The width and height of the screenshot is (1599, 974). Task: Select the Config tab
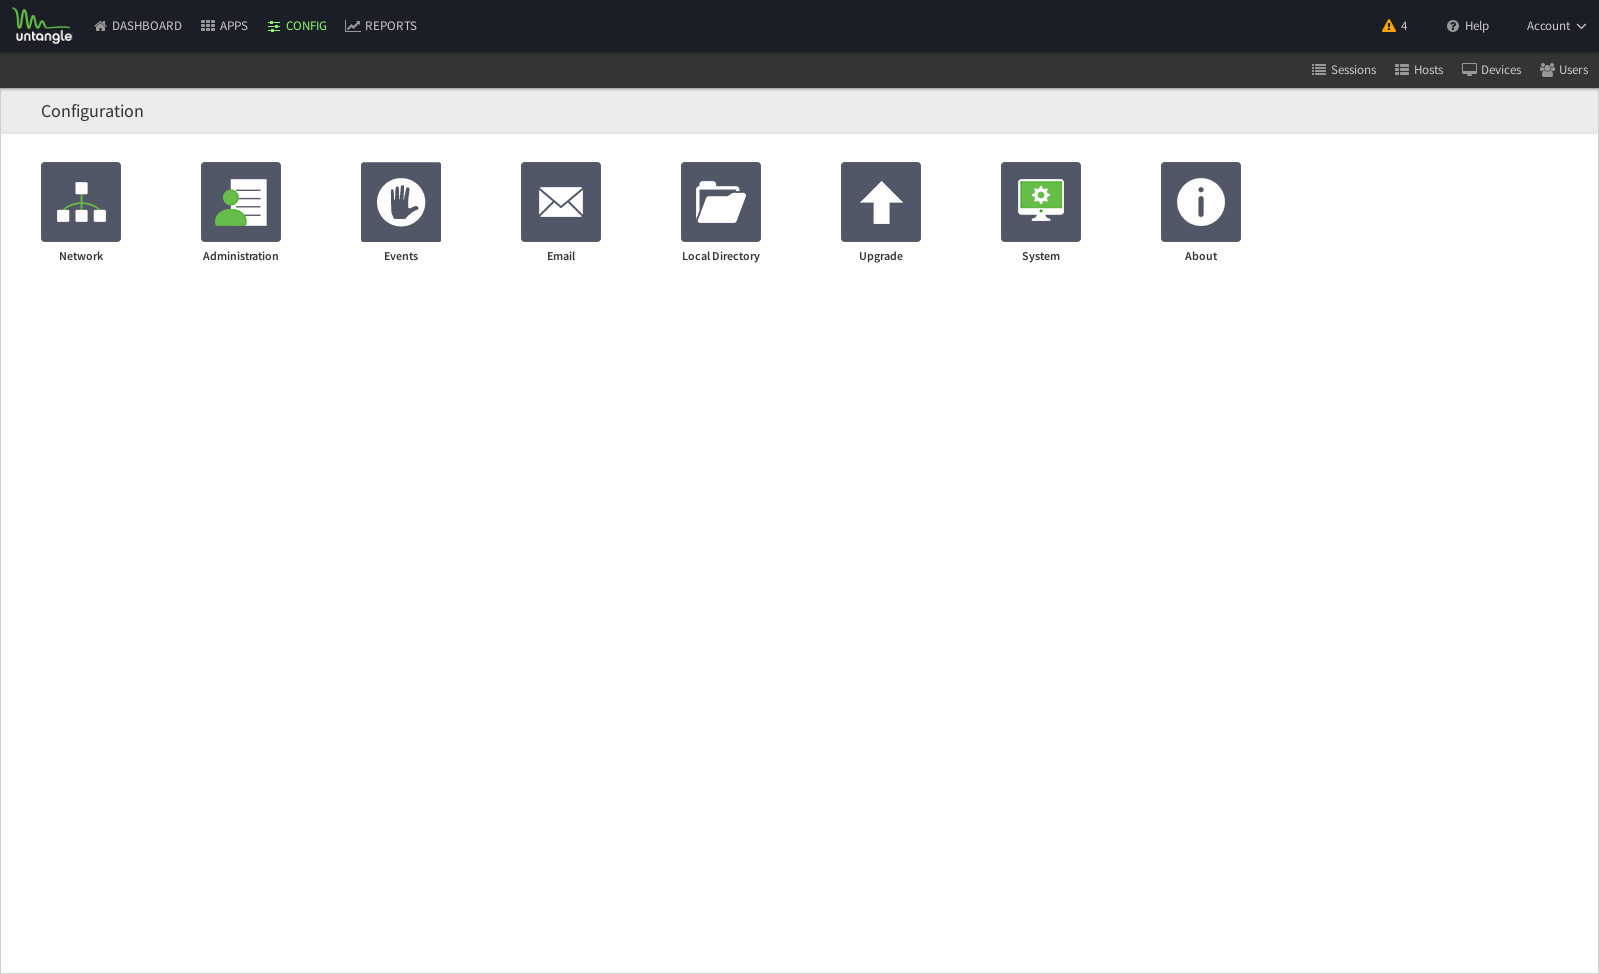(297, 26)
